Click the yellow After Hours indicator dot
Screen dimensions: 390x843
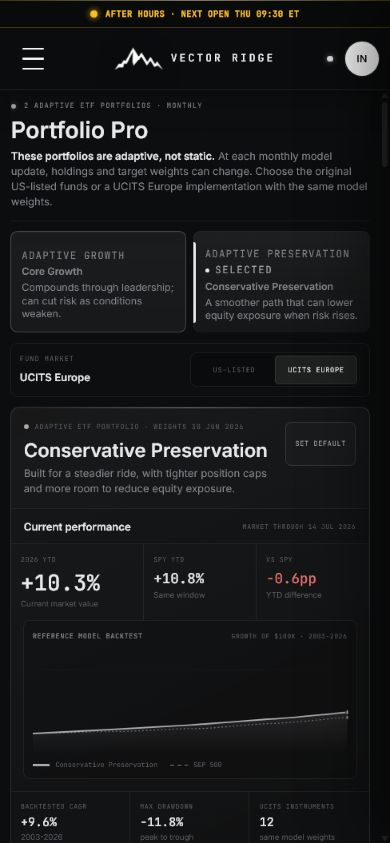94,14
